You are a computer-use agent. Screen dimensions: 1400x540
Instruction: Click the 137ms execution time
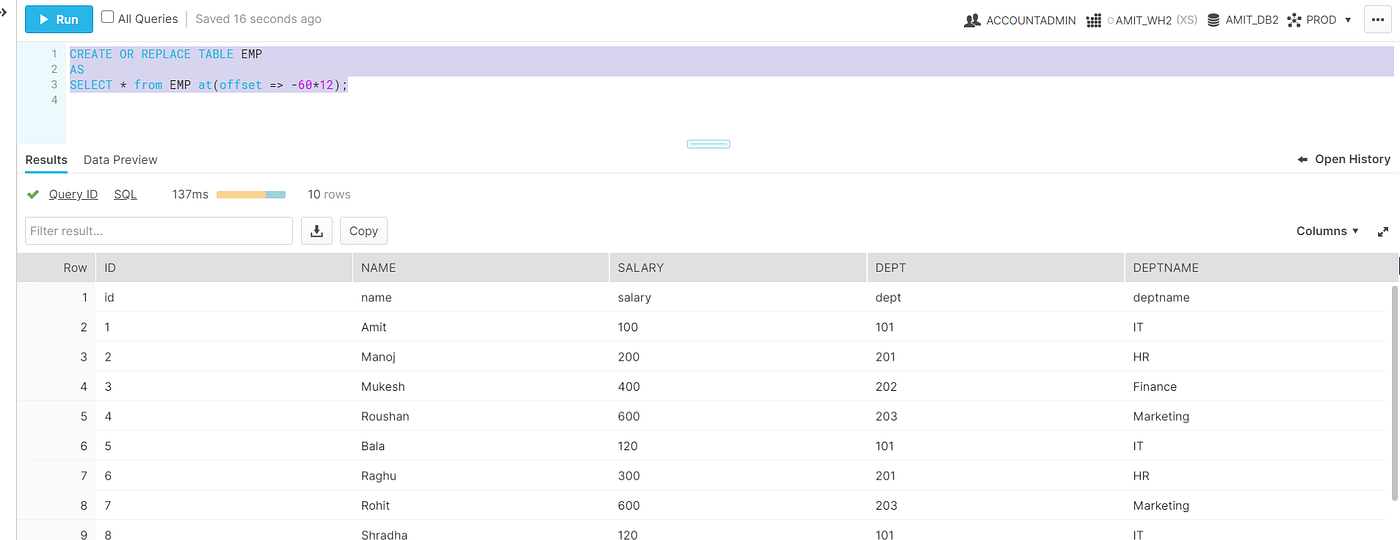pos(190,194)
